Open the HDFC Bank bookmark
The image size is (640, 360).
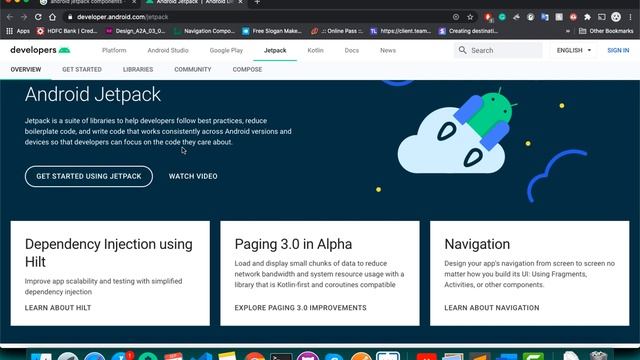[x=67, y=31]
